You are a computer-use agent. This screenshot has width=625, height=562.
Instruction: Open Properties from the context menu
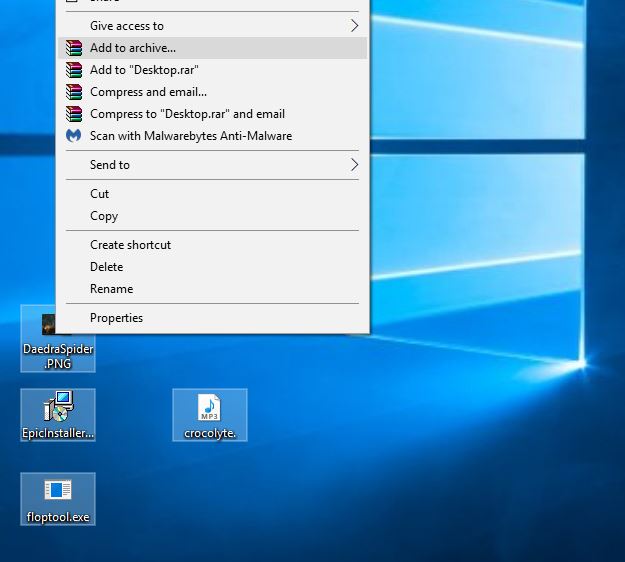tap(116, 318)
